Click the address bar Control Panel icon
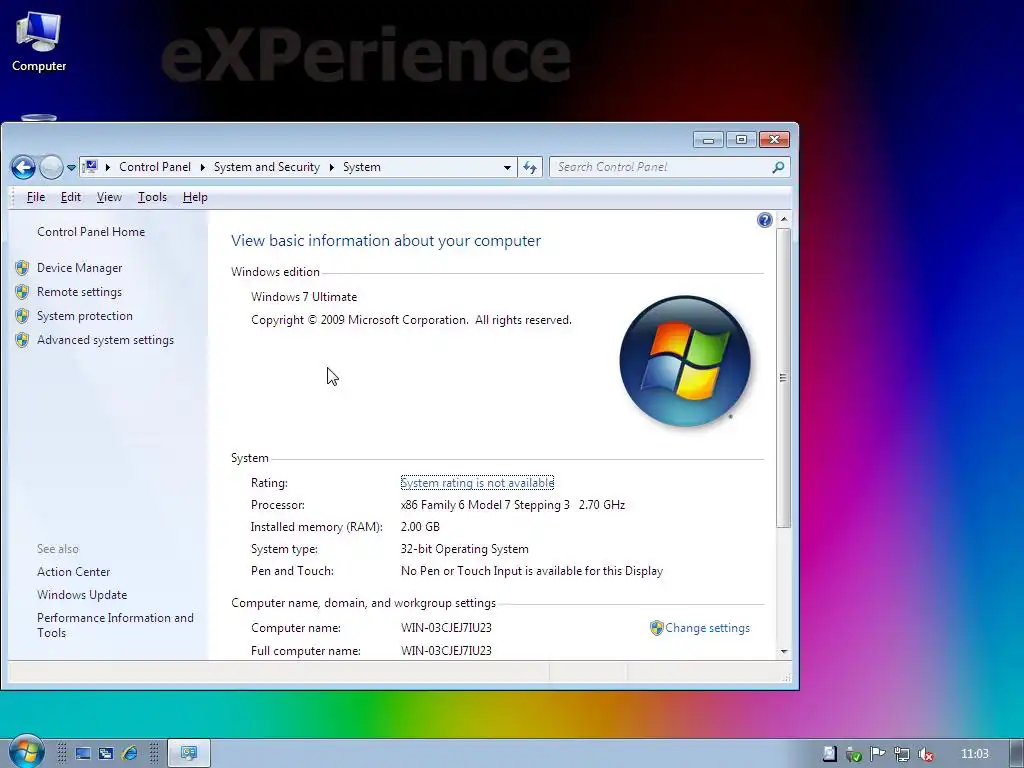The width and height of the screenshot is (1024, 768). 91,167
